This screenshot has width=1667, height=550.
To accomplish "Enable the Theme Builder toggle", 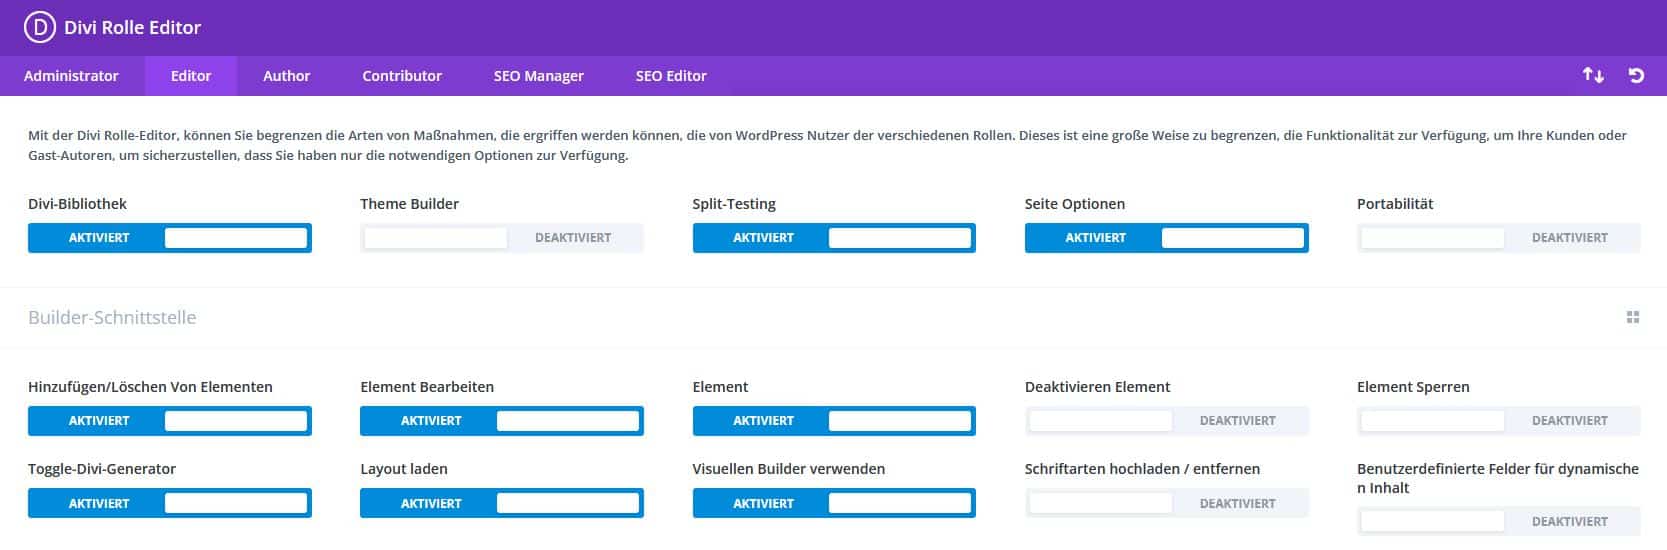I will 502,238.
